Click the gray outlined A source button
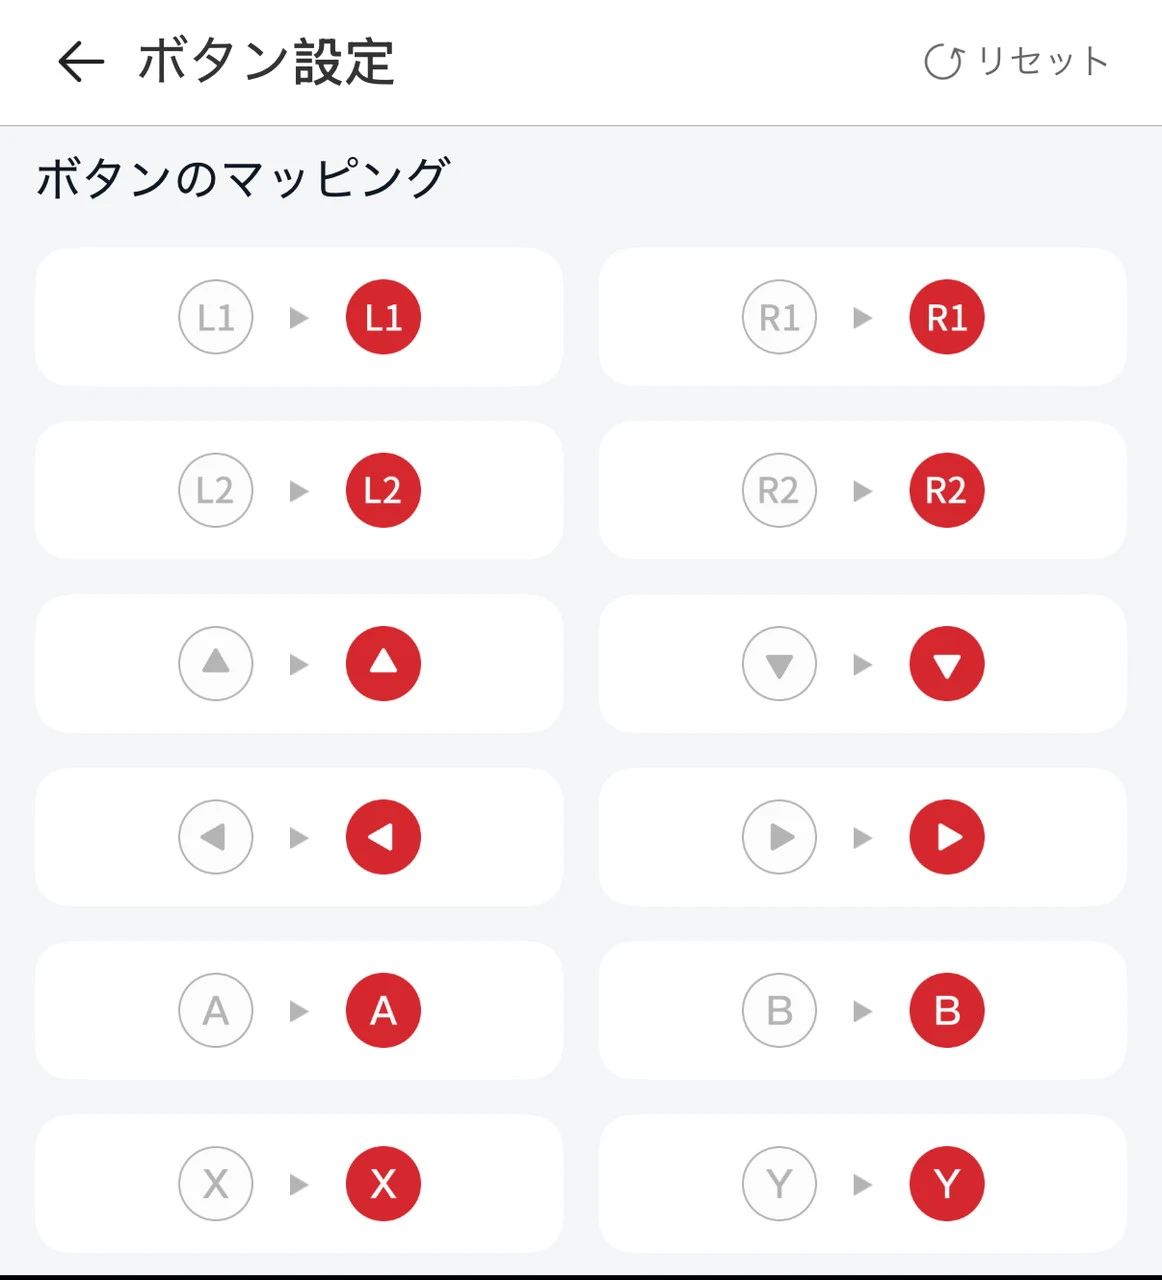The image size is (1162, 1280). tap(216, 1011)
